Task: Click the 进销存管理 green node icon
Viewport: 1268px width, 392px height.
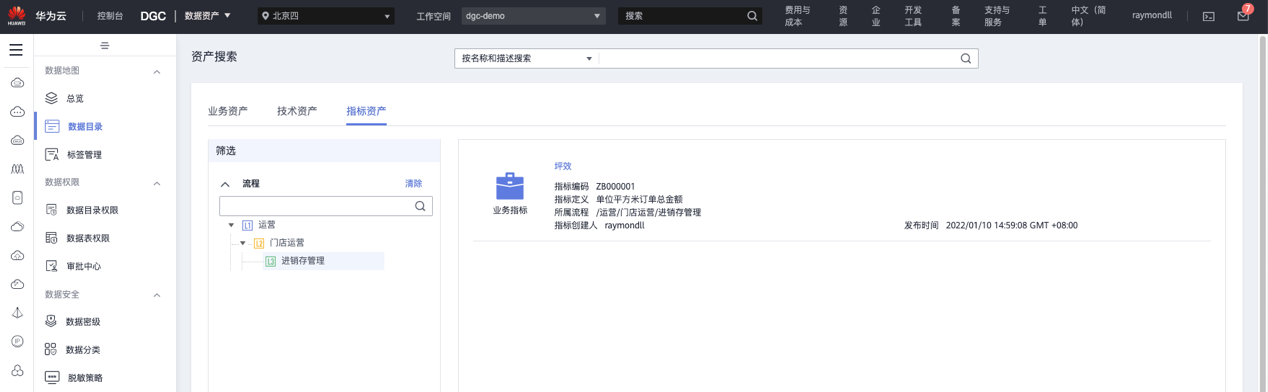Action: tap(270, 261)
